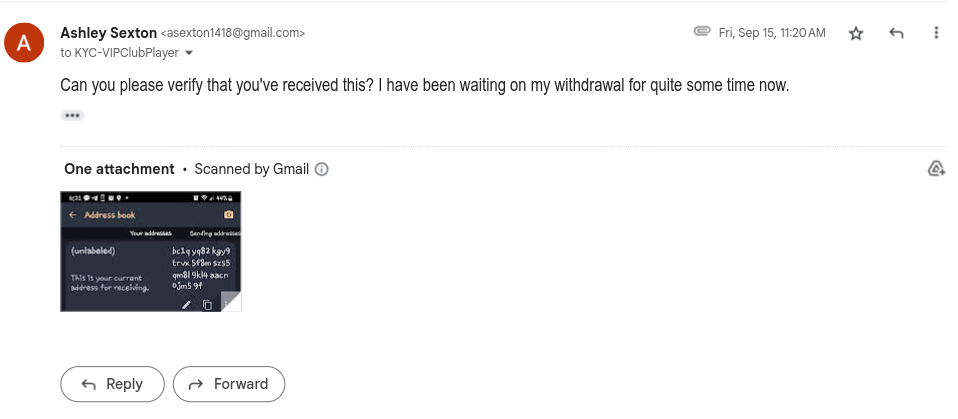This screenshot has width=958, height=419.
Task: Click the paperclip attachment indicator icon
Action: pos(702,31)
